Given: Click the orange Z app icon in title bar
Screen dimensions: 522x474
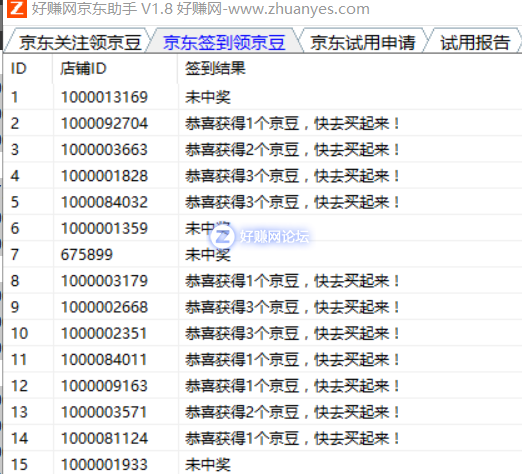Looking at the screenshot, I should click(x=17, y=8).
